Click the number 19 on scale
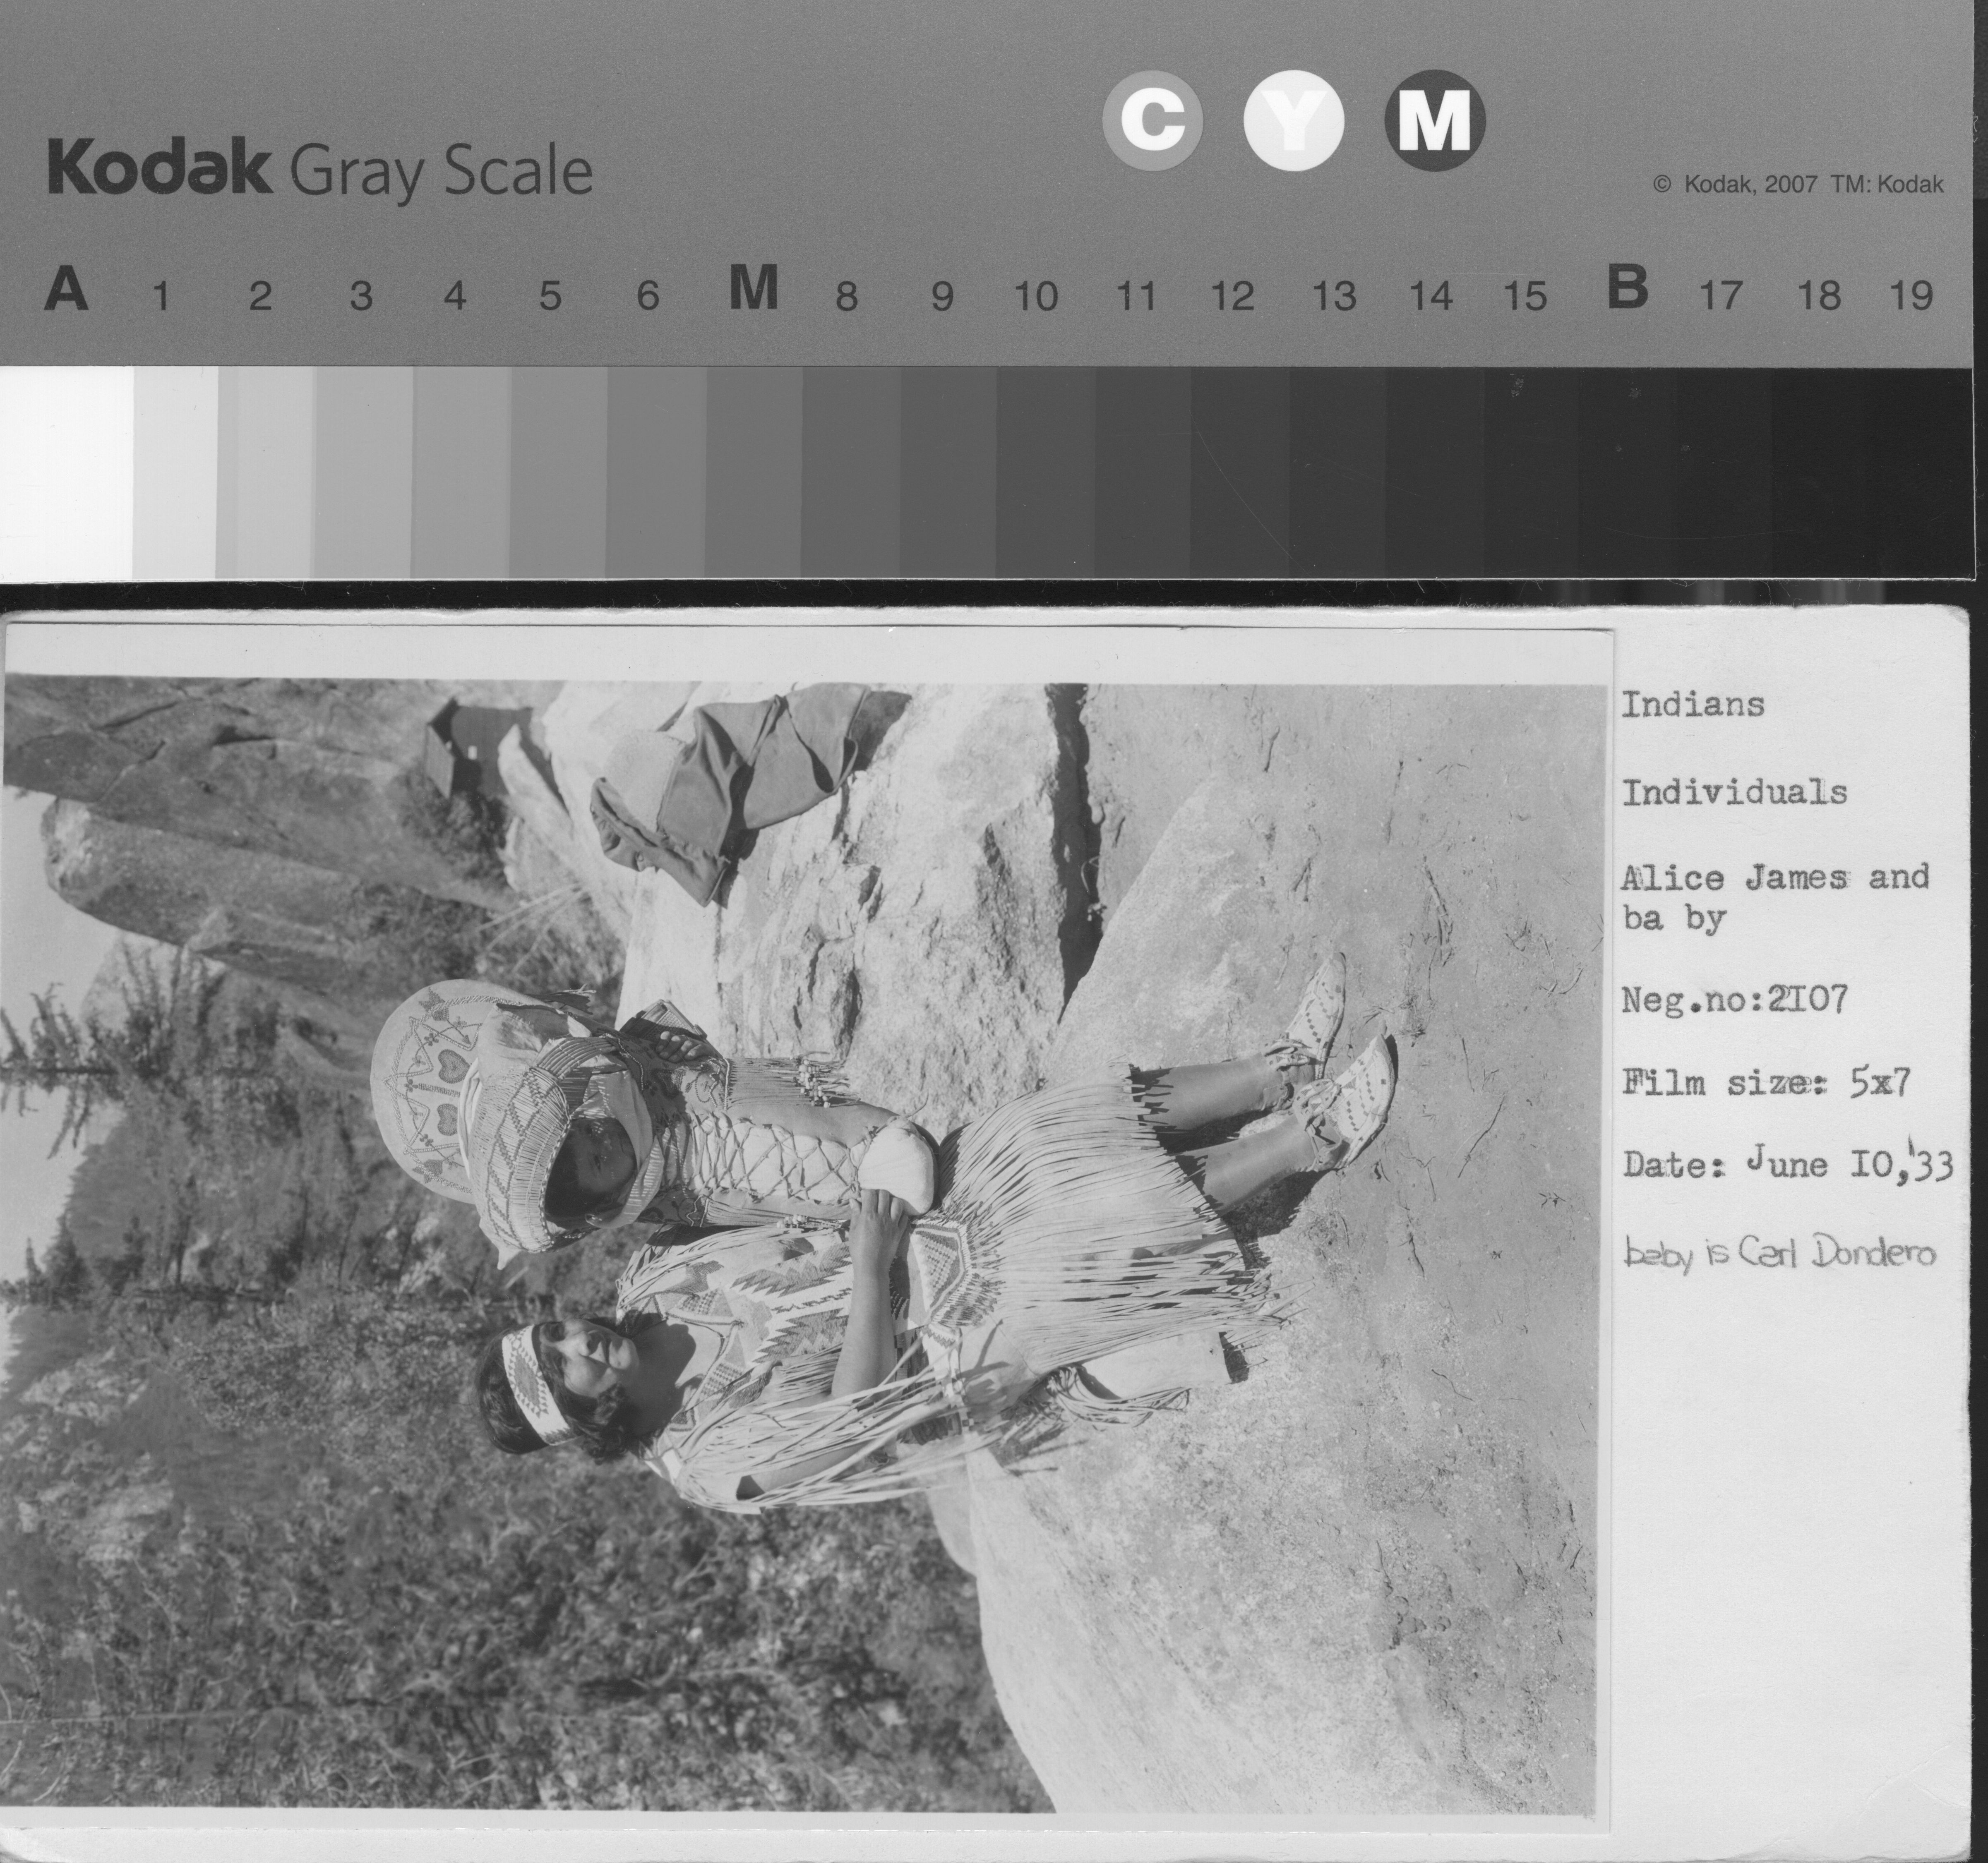The width and height of the screenshot is (1988, 1863). [x=1911, y=296]
